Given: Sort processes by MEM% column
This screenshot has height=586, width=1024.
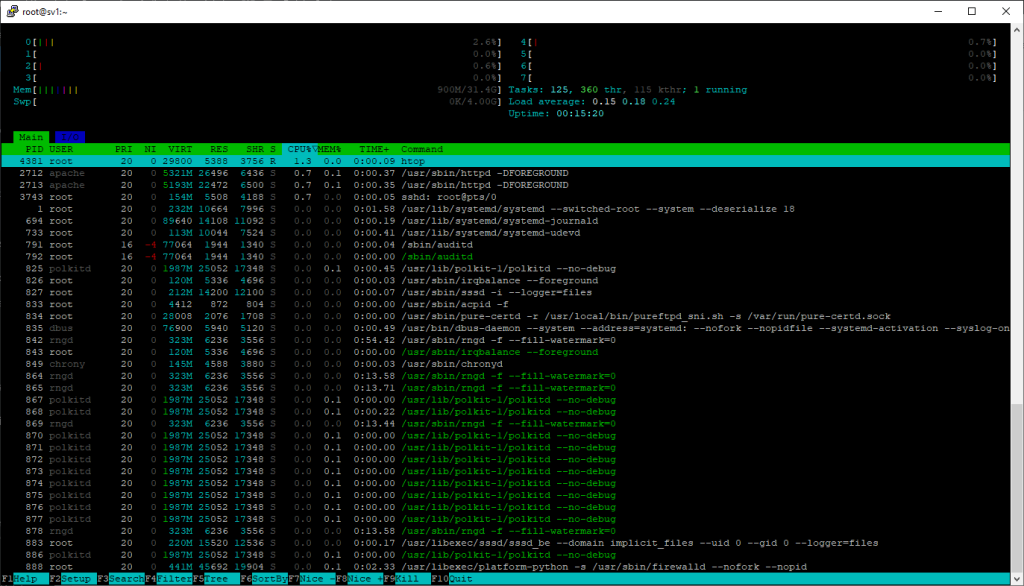Looking at the screenshot, I should tap(330, 149).
